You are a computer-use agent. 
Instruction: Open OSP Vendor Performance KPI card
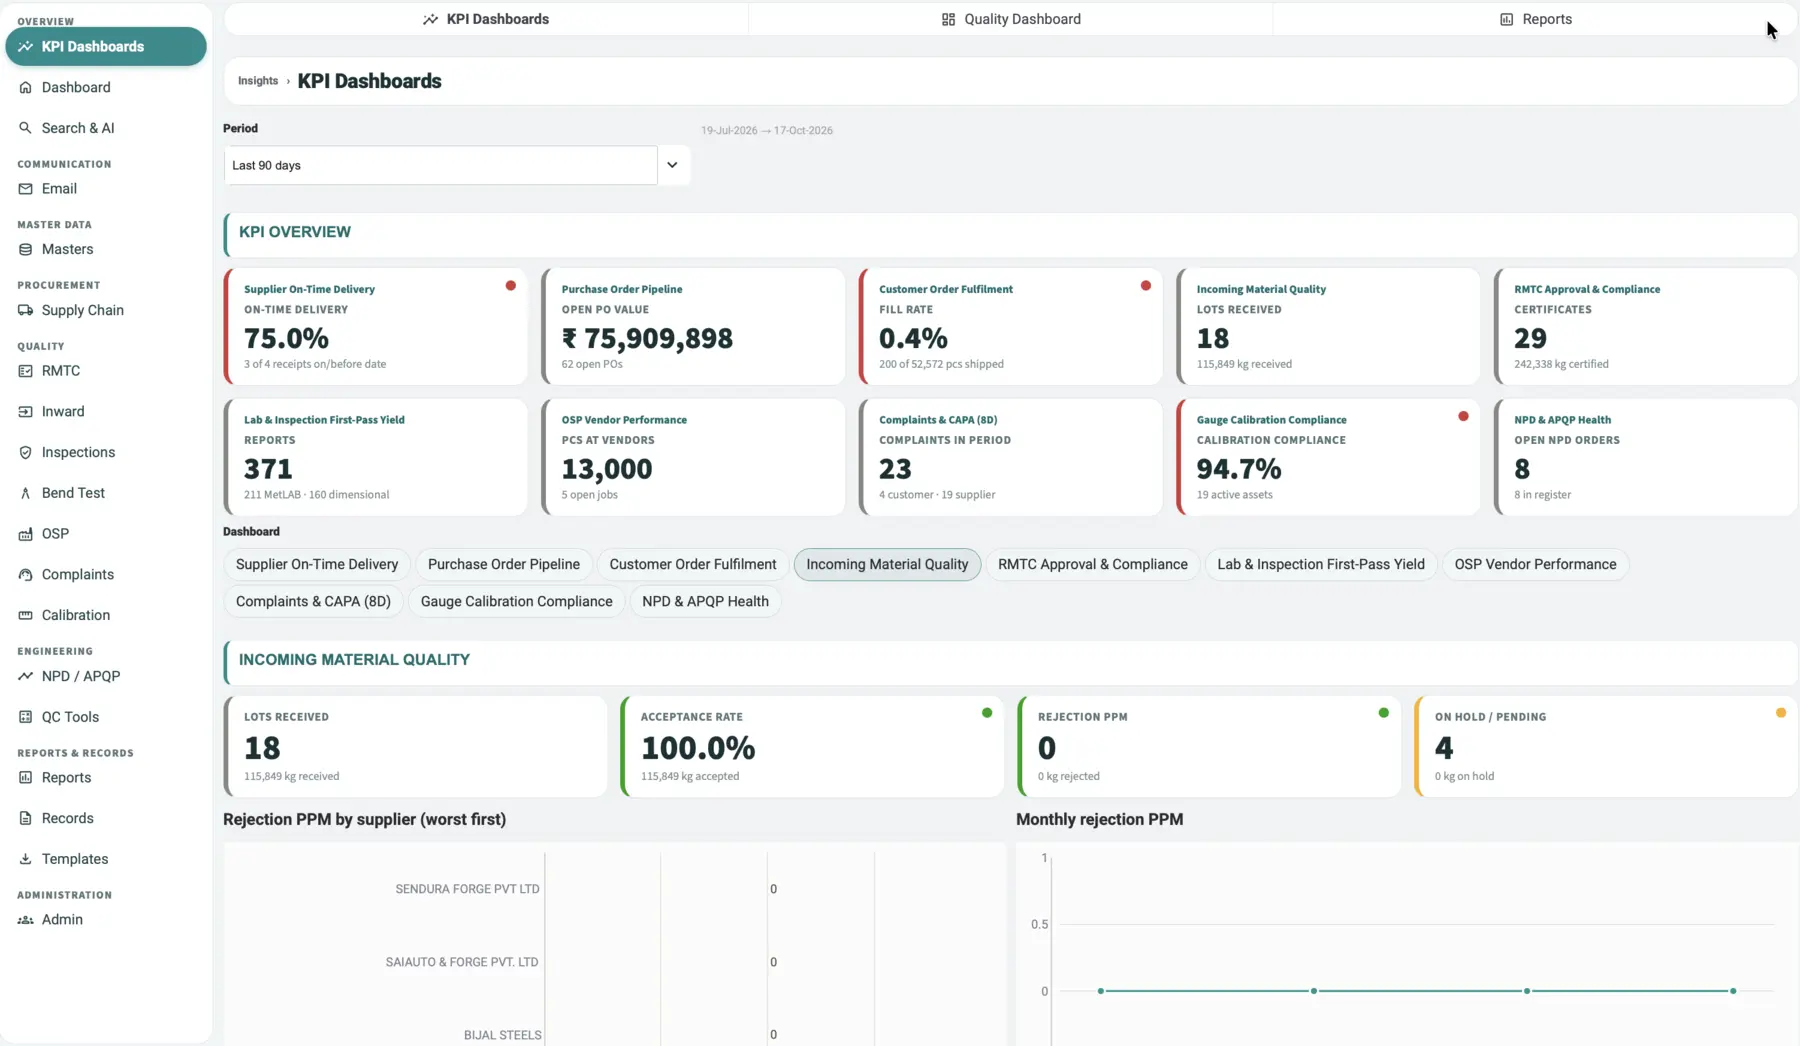click(x=693, y=457)
